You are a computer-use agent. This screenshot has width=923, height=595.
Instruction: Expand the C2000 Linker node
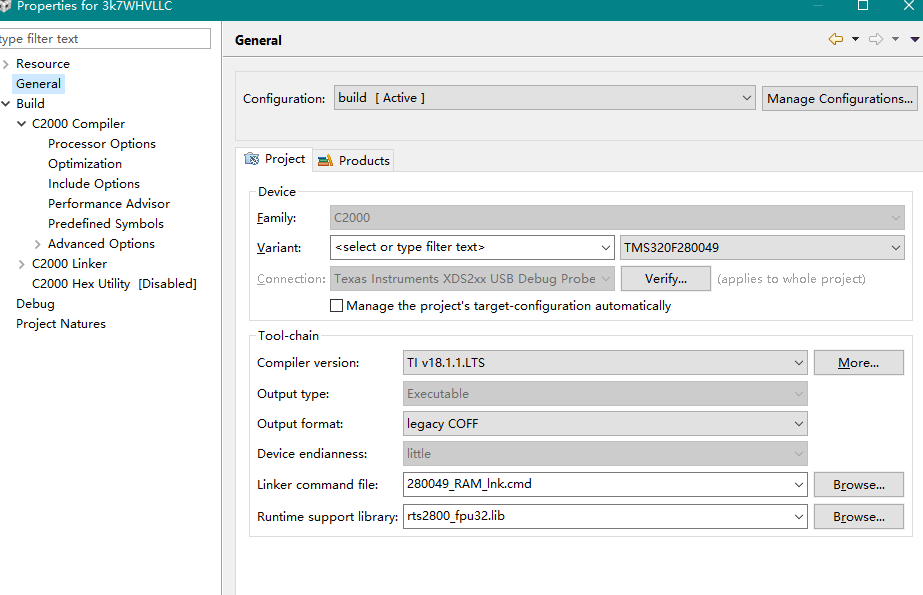point(22,264)
